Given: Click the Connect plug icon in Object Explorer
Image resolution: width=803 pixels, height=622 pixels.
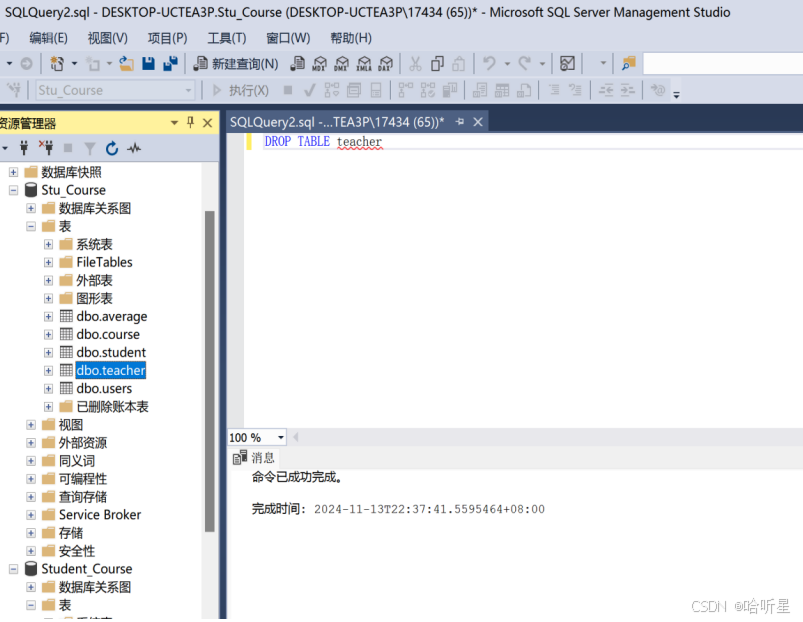Looking at the screenshot, I should pos(24,148).
